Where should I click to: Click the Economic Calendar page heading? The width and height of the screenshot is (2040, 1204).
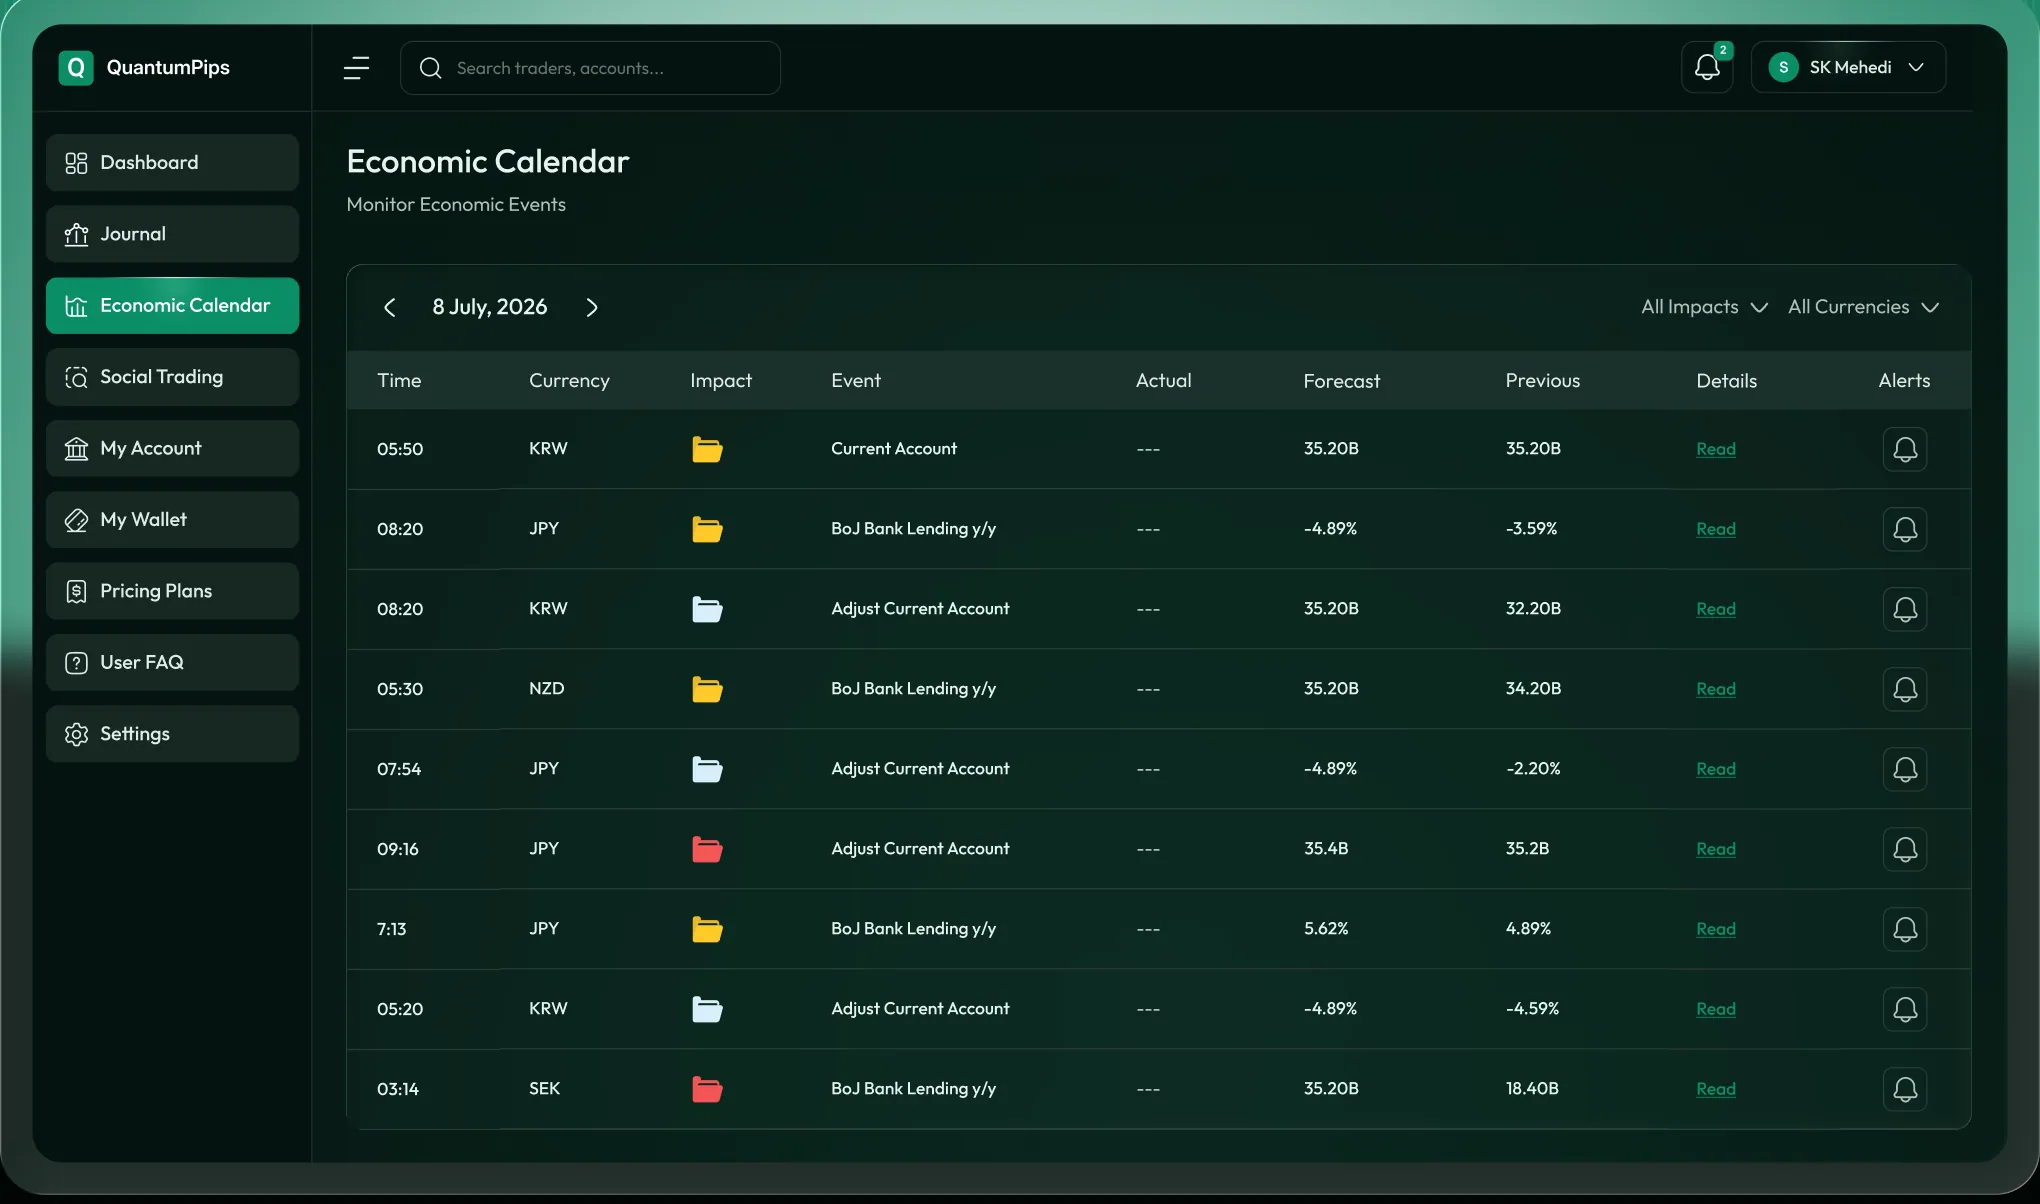(x=488, y=161)
